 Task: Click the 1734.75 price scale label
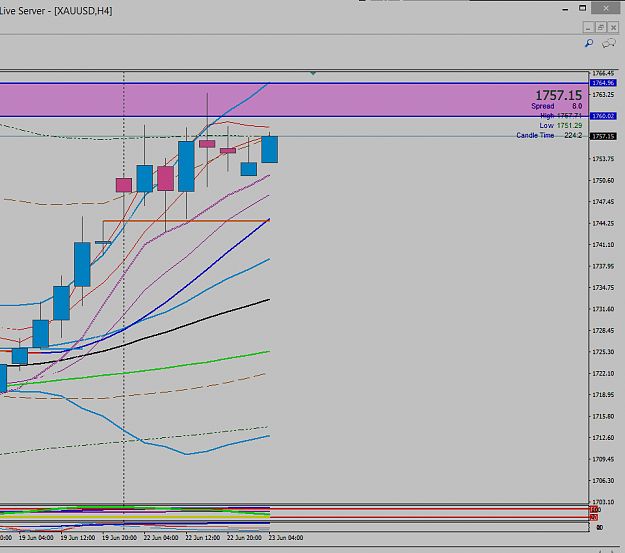pyautogui.click(x=603, y=287)
